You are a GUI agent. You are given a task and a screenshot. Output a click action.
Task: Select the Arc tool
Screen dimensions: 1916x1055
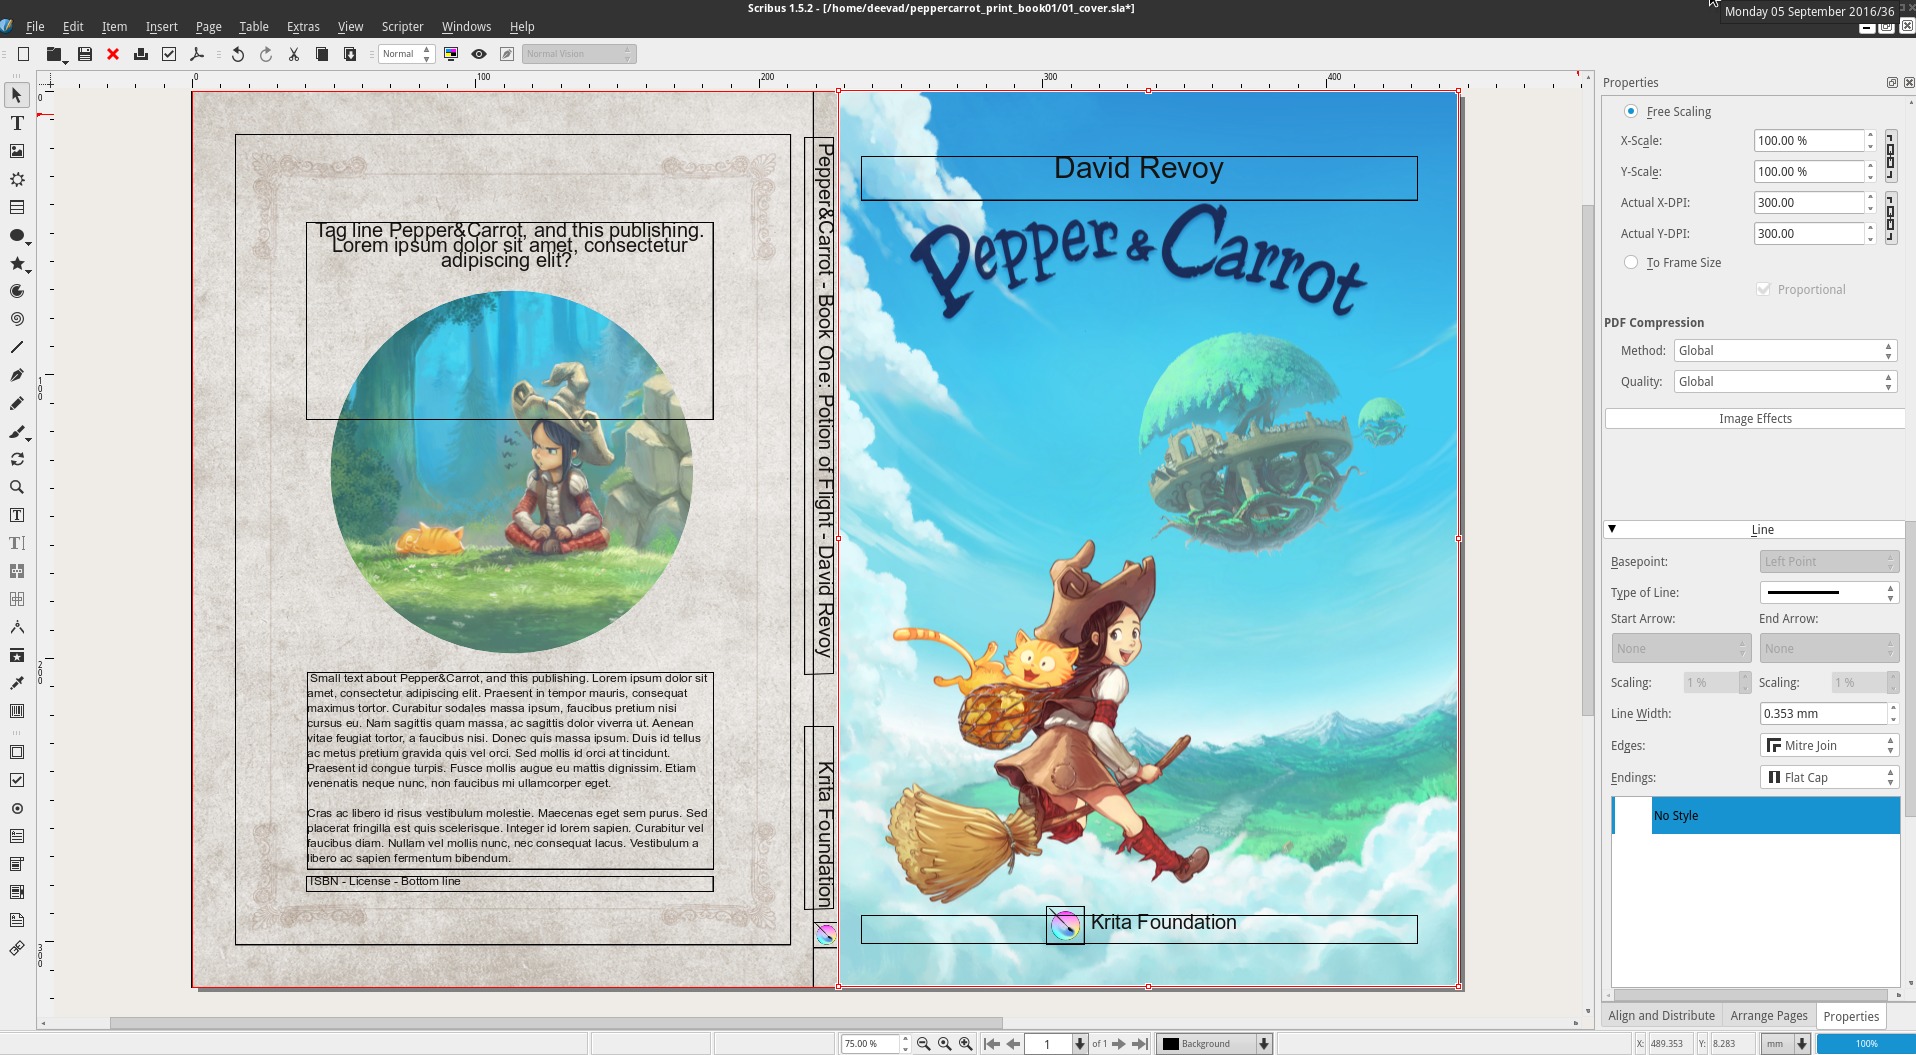click(17, 291)
